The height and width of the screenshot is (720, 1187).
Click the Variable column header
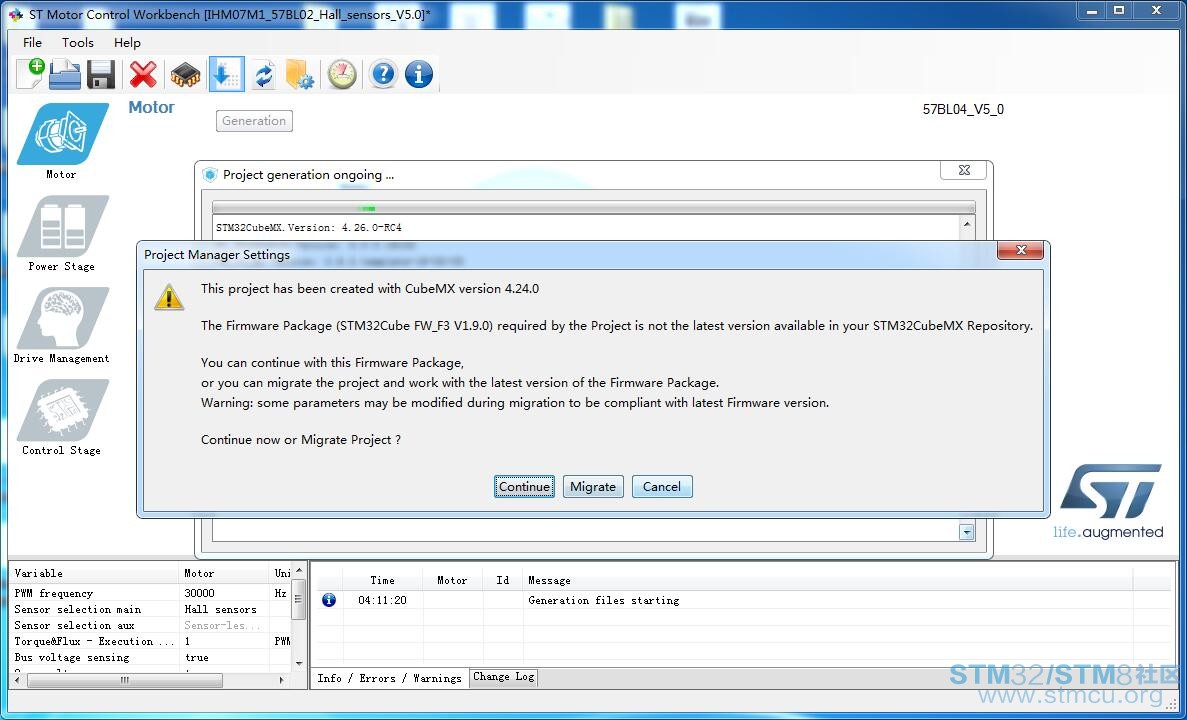click(95, 573)
